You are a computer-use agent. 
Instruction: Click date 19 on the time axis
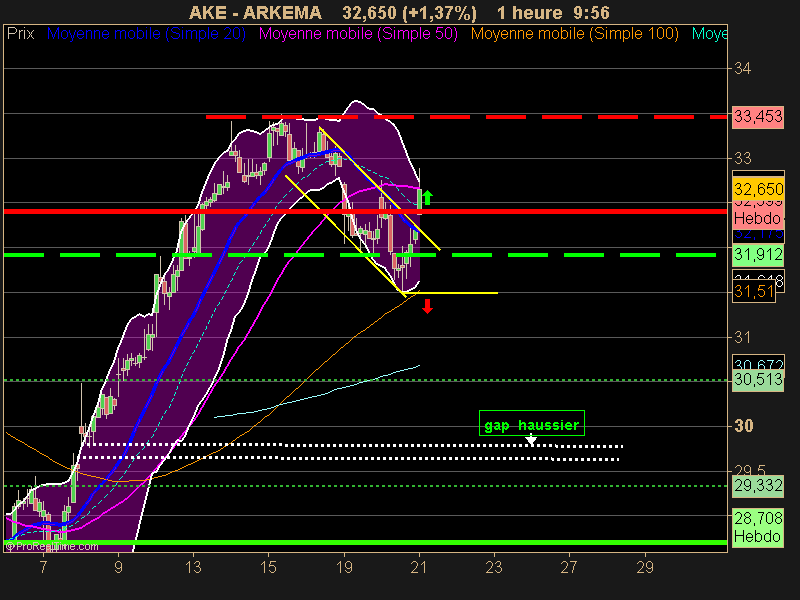click(344, 567)
